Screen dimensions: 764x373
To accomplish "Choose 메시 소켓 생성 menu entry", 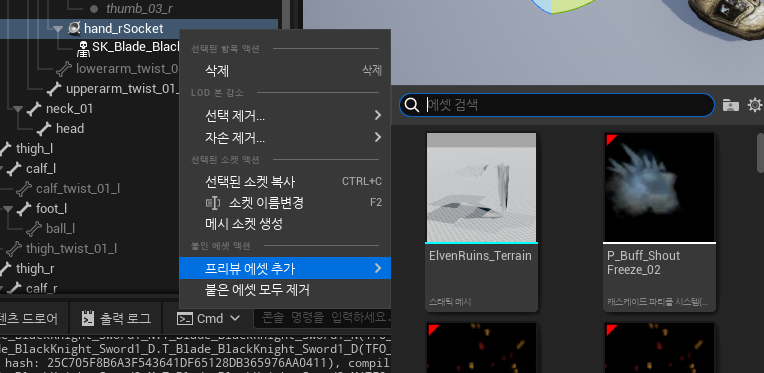I will (285, 224).
